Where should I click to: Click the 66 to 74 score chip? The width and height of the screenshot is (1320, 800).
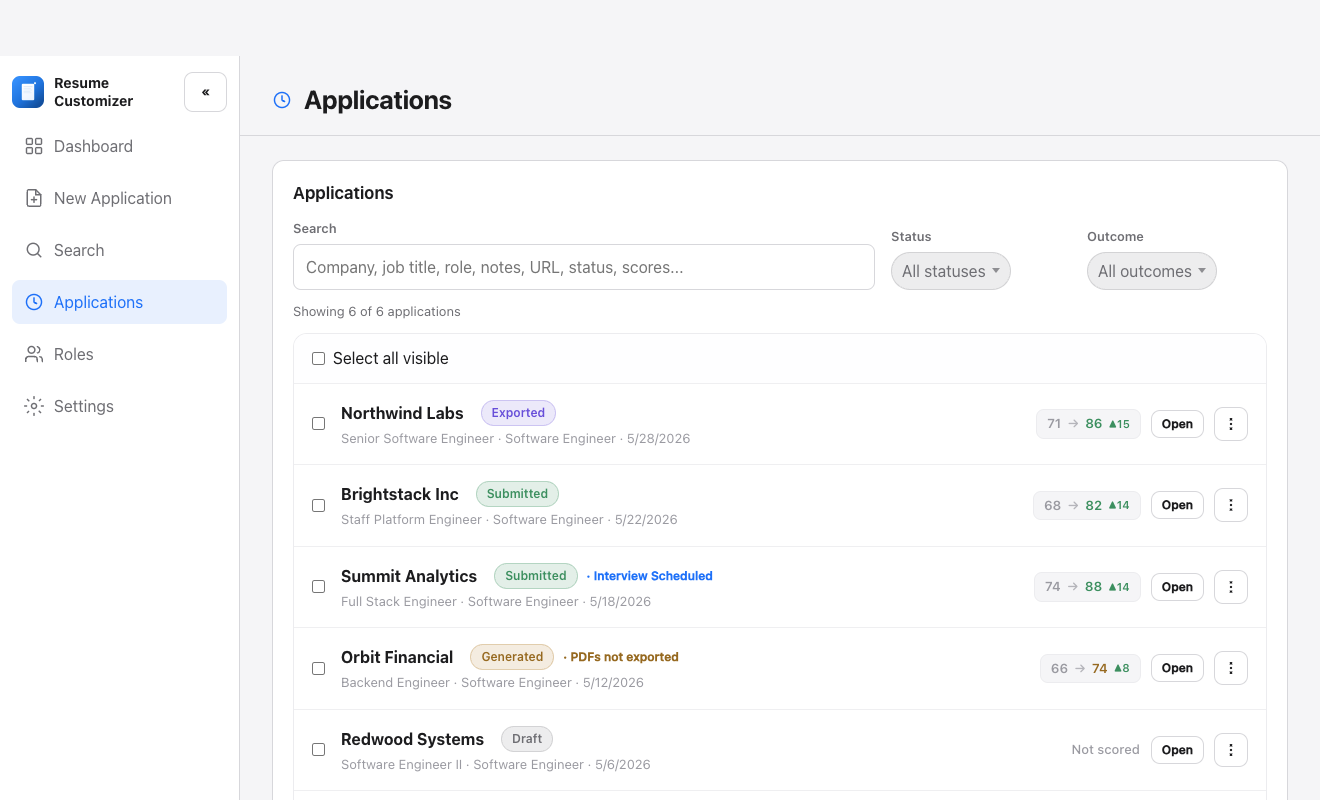1090,668
